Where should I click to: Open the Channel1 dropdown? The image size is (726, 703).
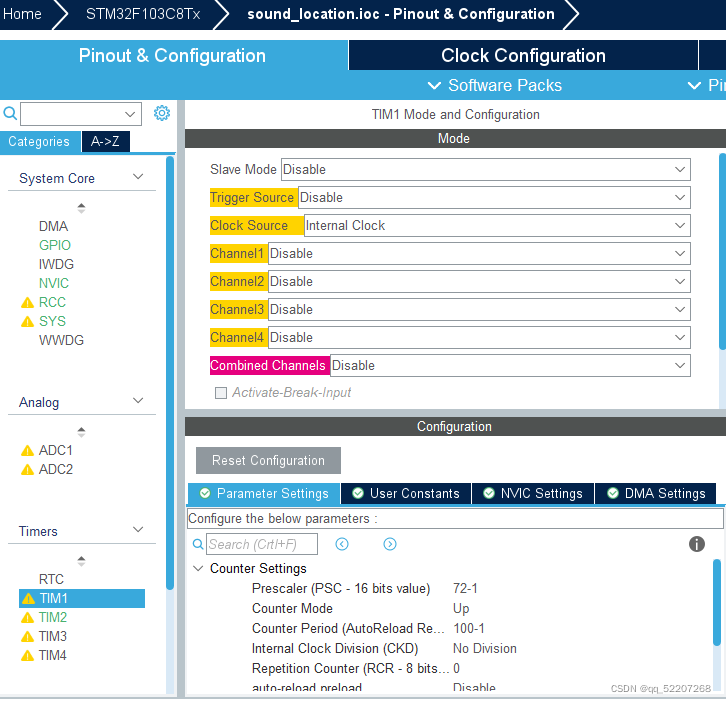coord(479,254)
